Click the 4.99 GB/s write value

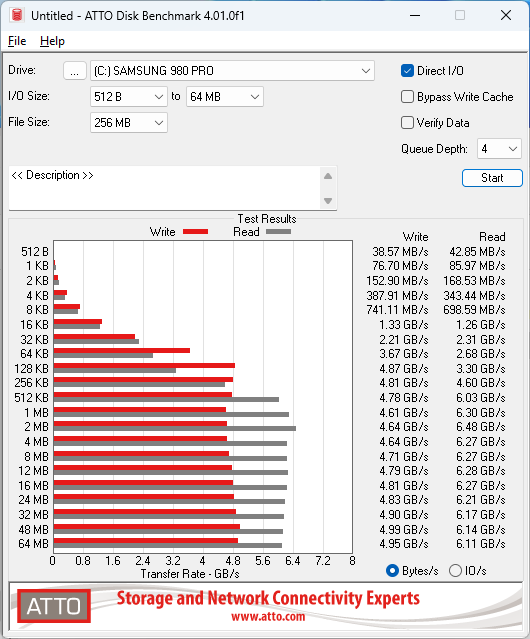click(404, 529)
